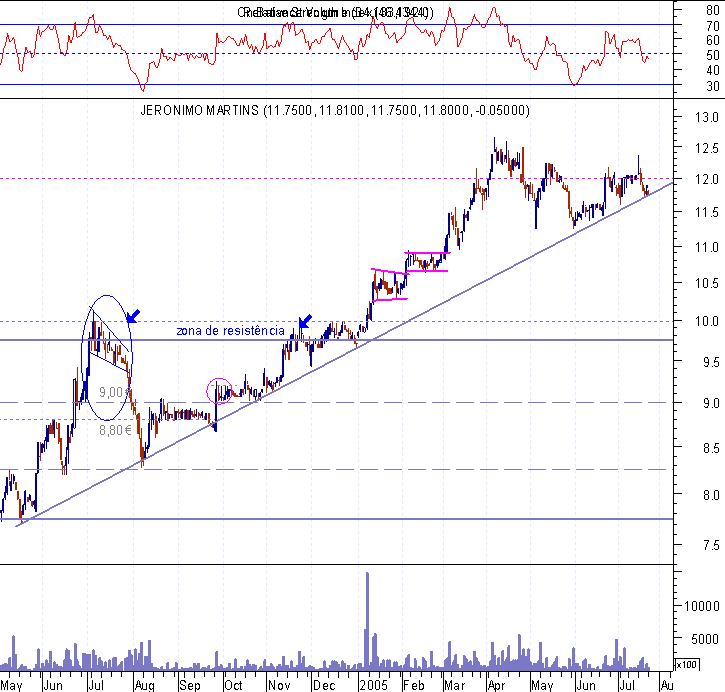Click the Aug month label on time axis
The image size is (725, 692).
click(144, 685)
